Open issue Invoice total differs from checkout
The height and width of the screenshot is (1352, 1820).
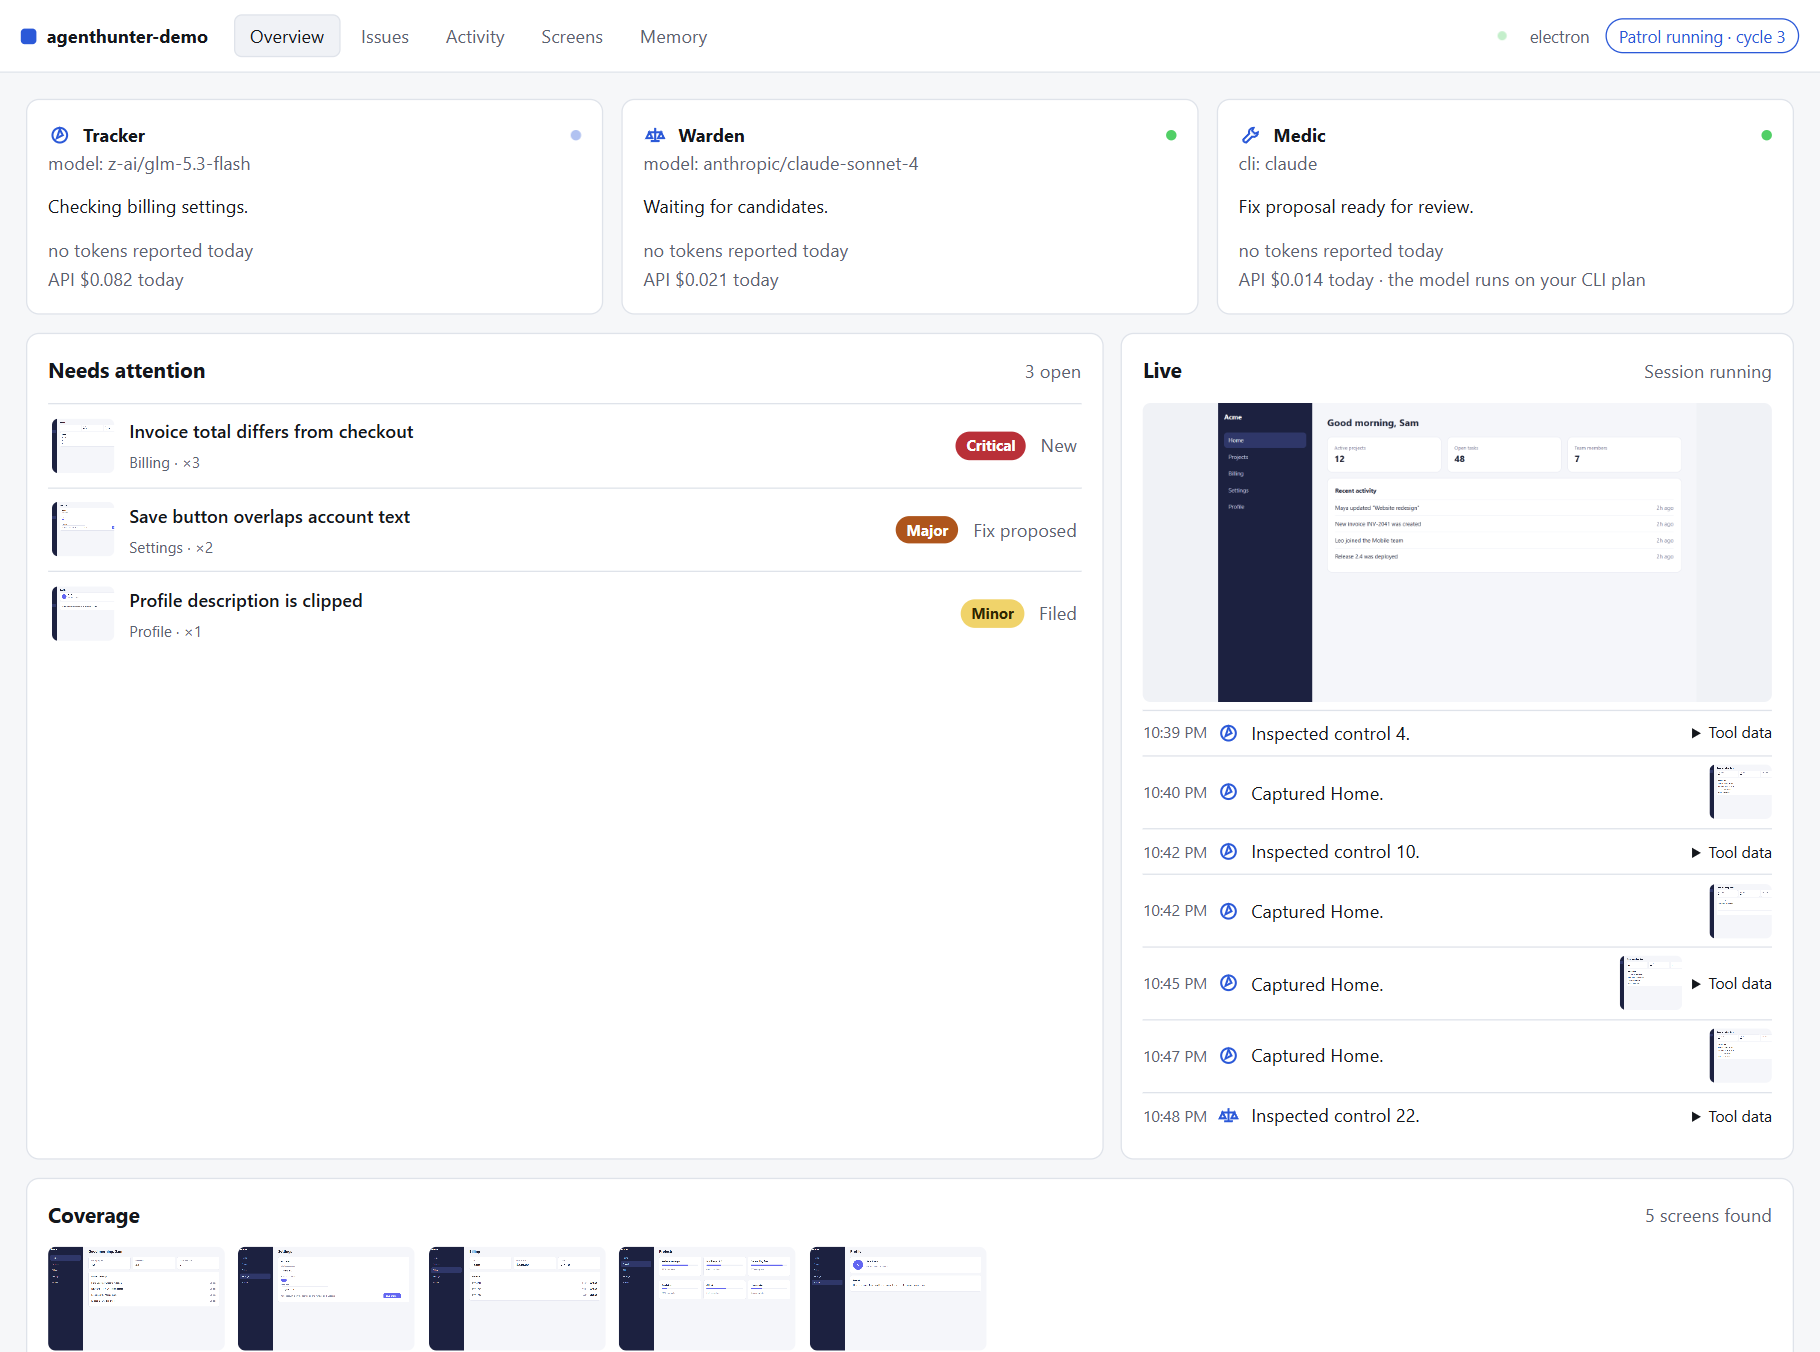565,446
